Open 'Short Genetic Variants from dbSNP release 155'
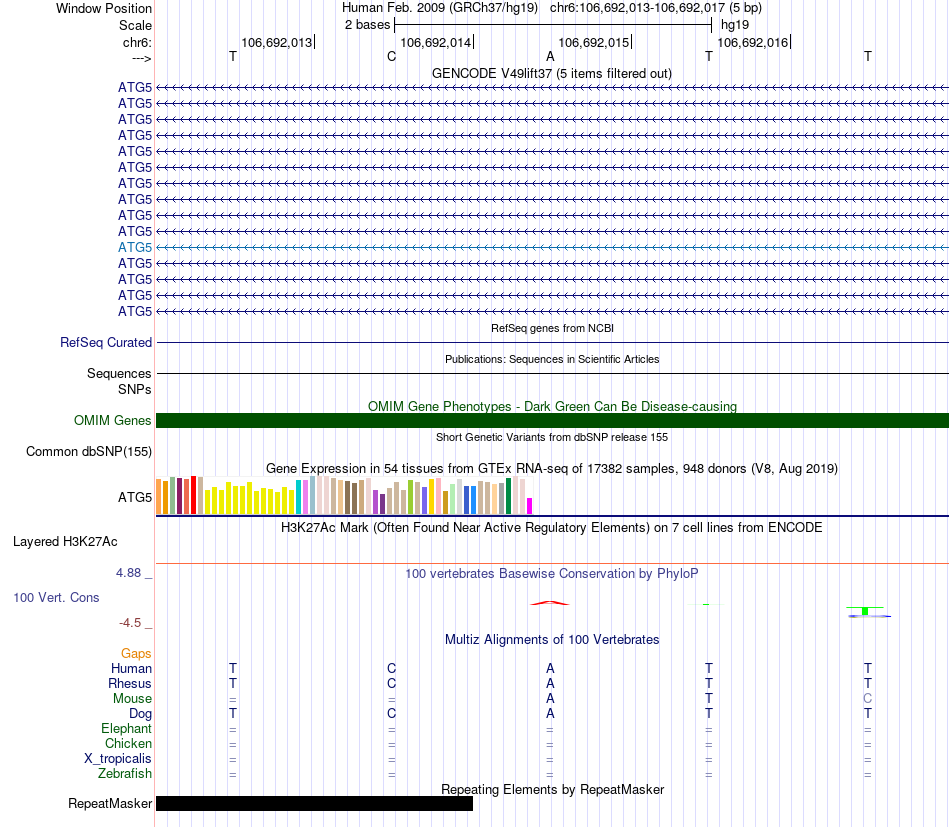Image resolution: width=950 pixels, height=827 pixels. (552, 437)
